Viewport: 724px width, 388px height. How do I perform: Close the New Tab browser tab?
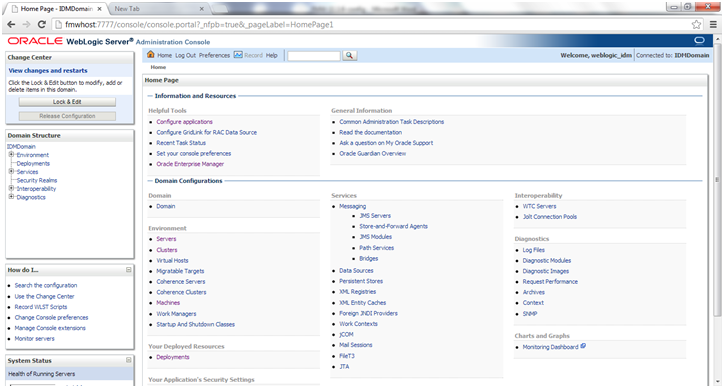pos(201,9)
